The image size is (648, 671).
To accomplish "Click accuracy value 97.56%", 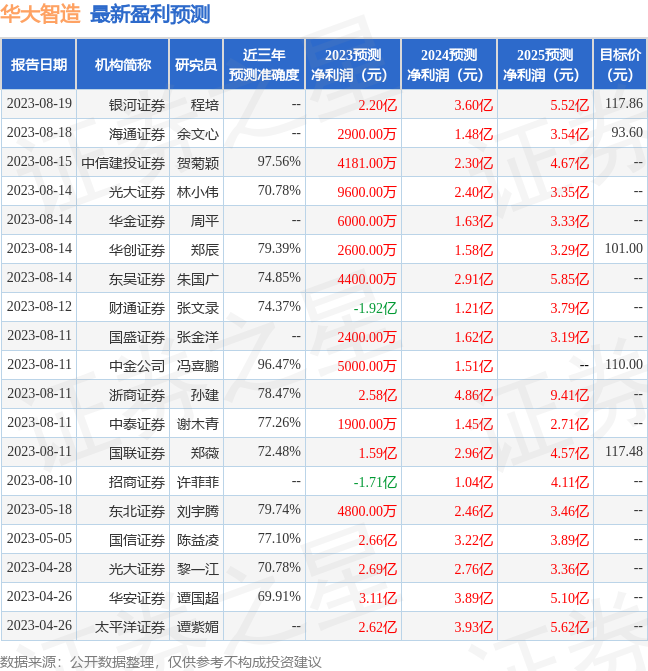I will pyautogui.click(x=279, y=162).
